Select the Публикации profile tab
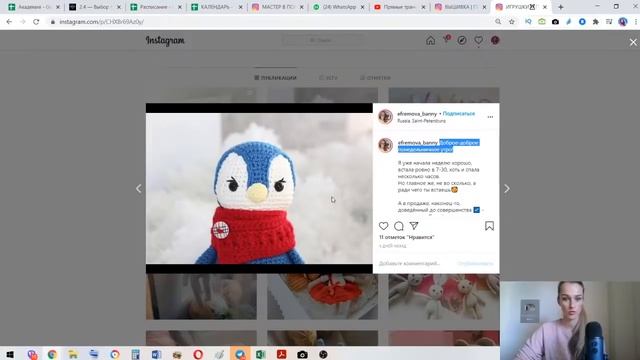 point(275,78)
